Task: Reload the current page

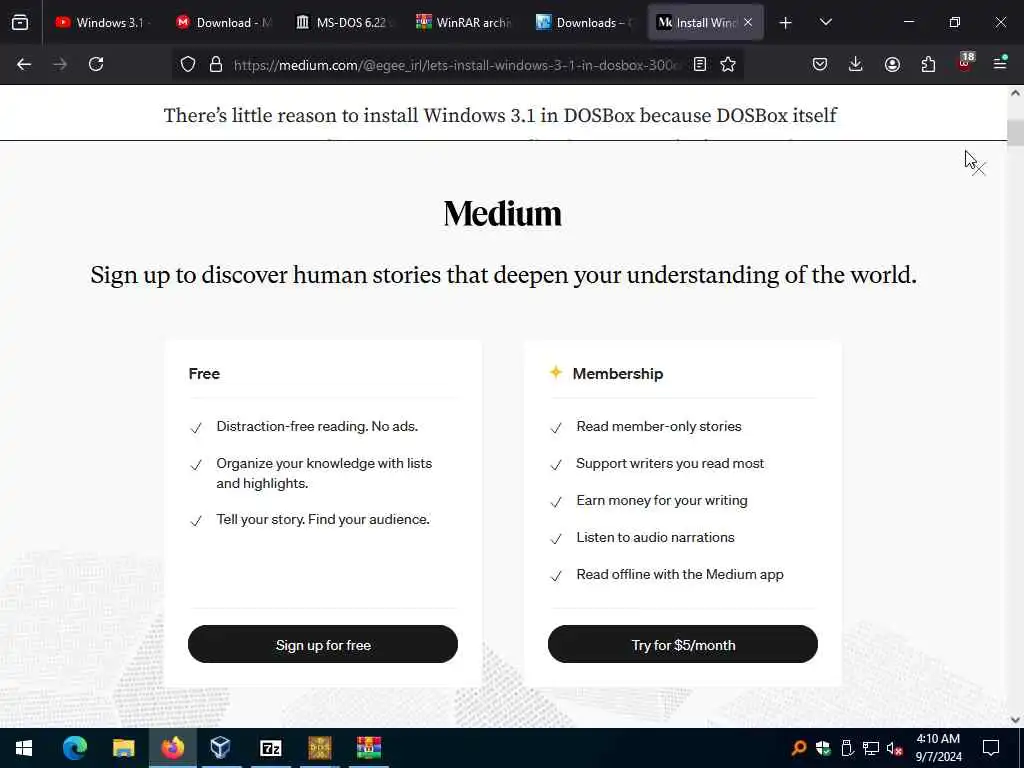Action: [x=96, y=64]
